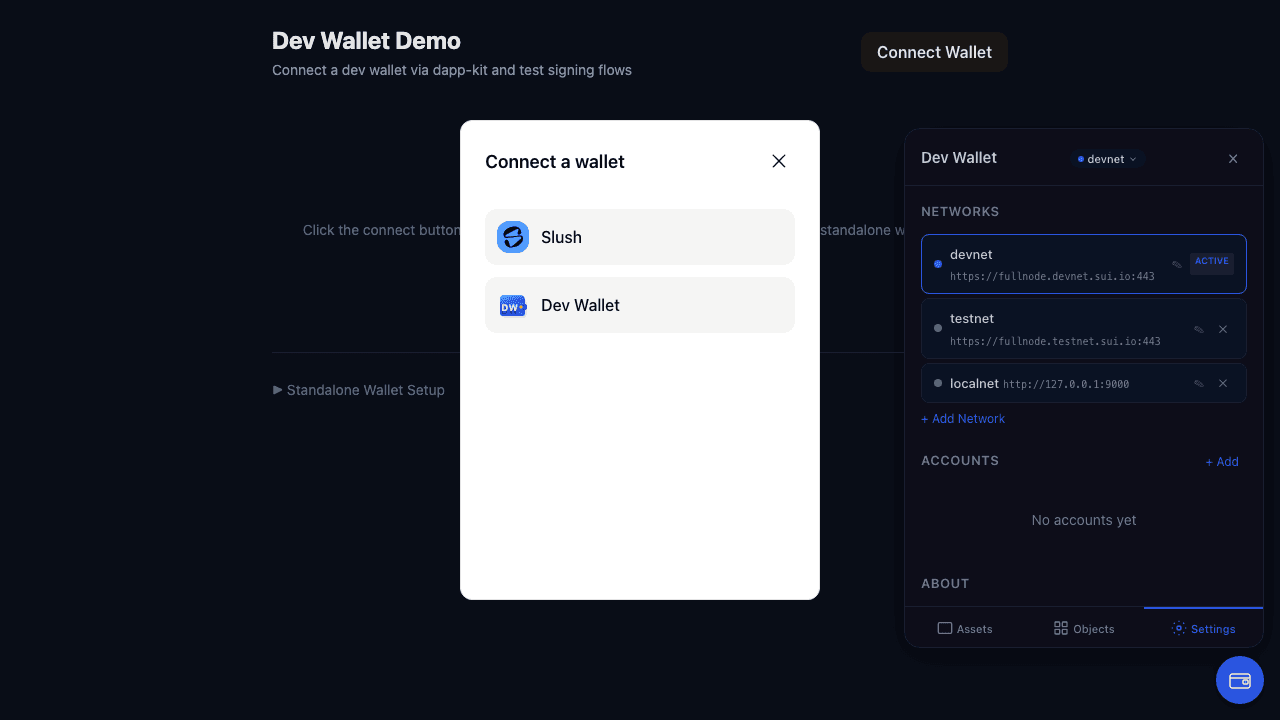Click the blue ACTIVE status badge
Screen dimensions: 1280x720
1211,261
